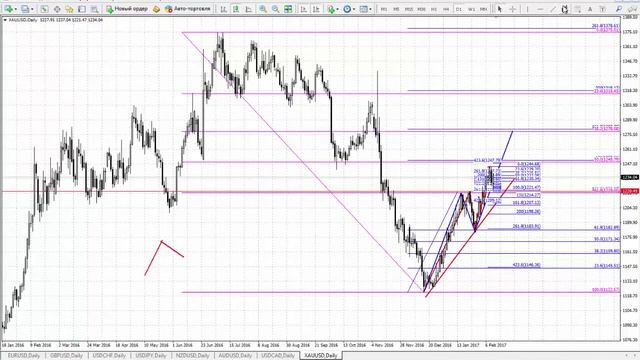Toggle chart auto scroll

[x=304, y=9]
